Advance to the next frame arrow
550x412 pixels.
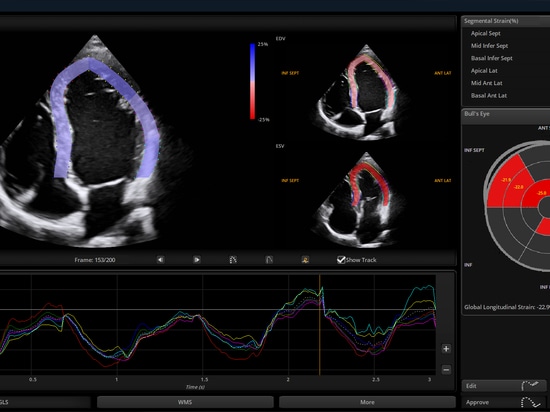pyautogui.click(x=197, y=260)
